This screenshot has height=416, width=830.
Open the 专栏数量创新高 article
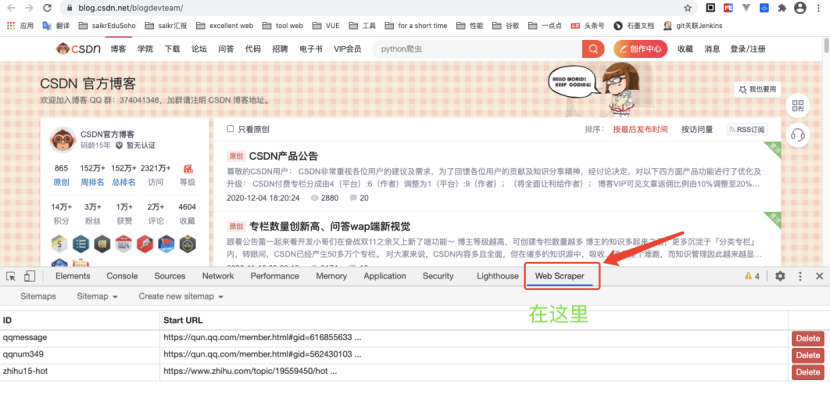[330, 227]
